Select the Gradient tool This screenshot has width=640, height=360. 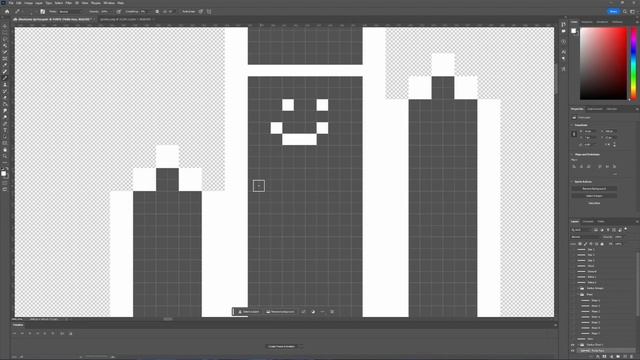click(5, 104)
